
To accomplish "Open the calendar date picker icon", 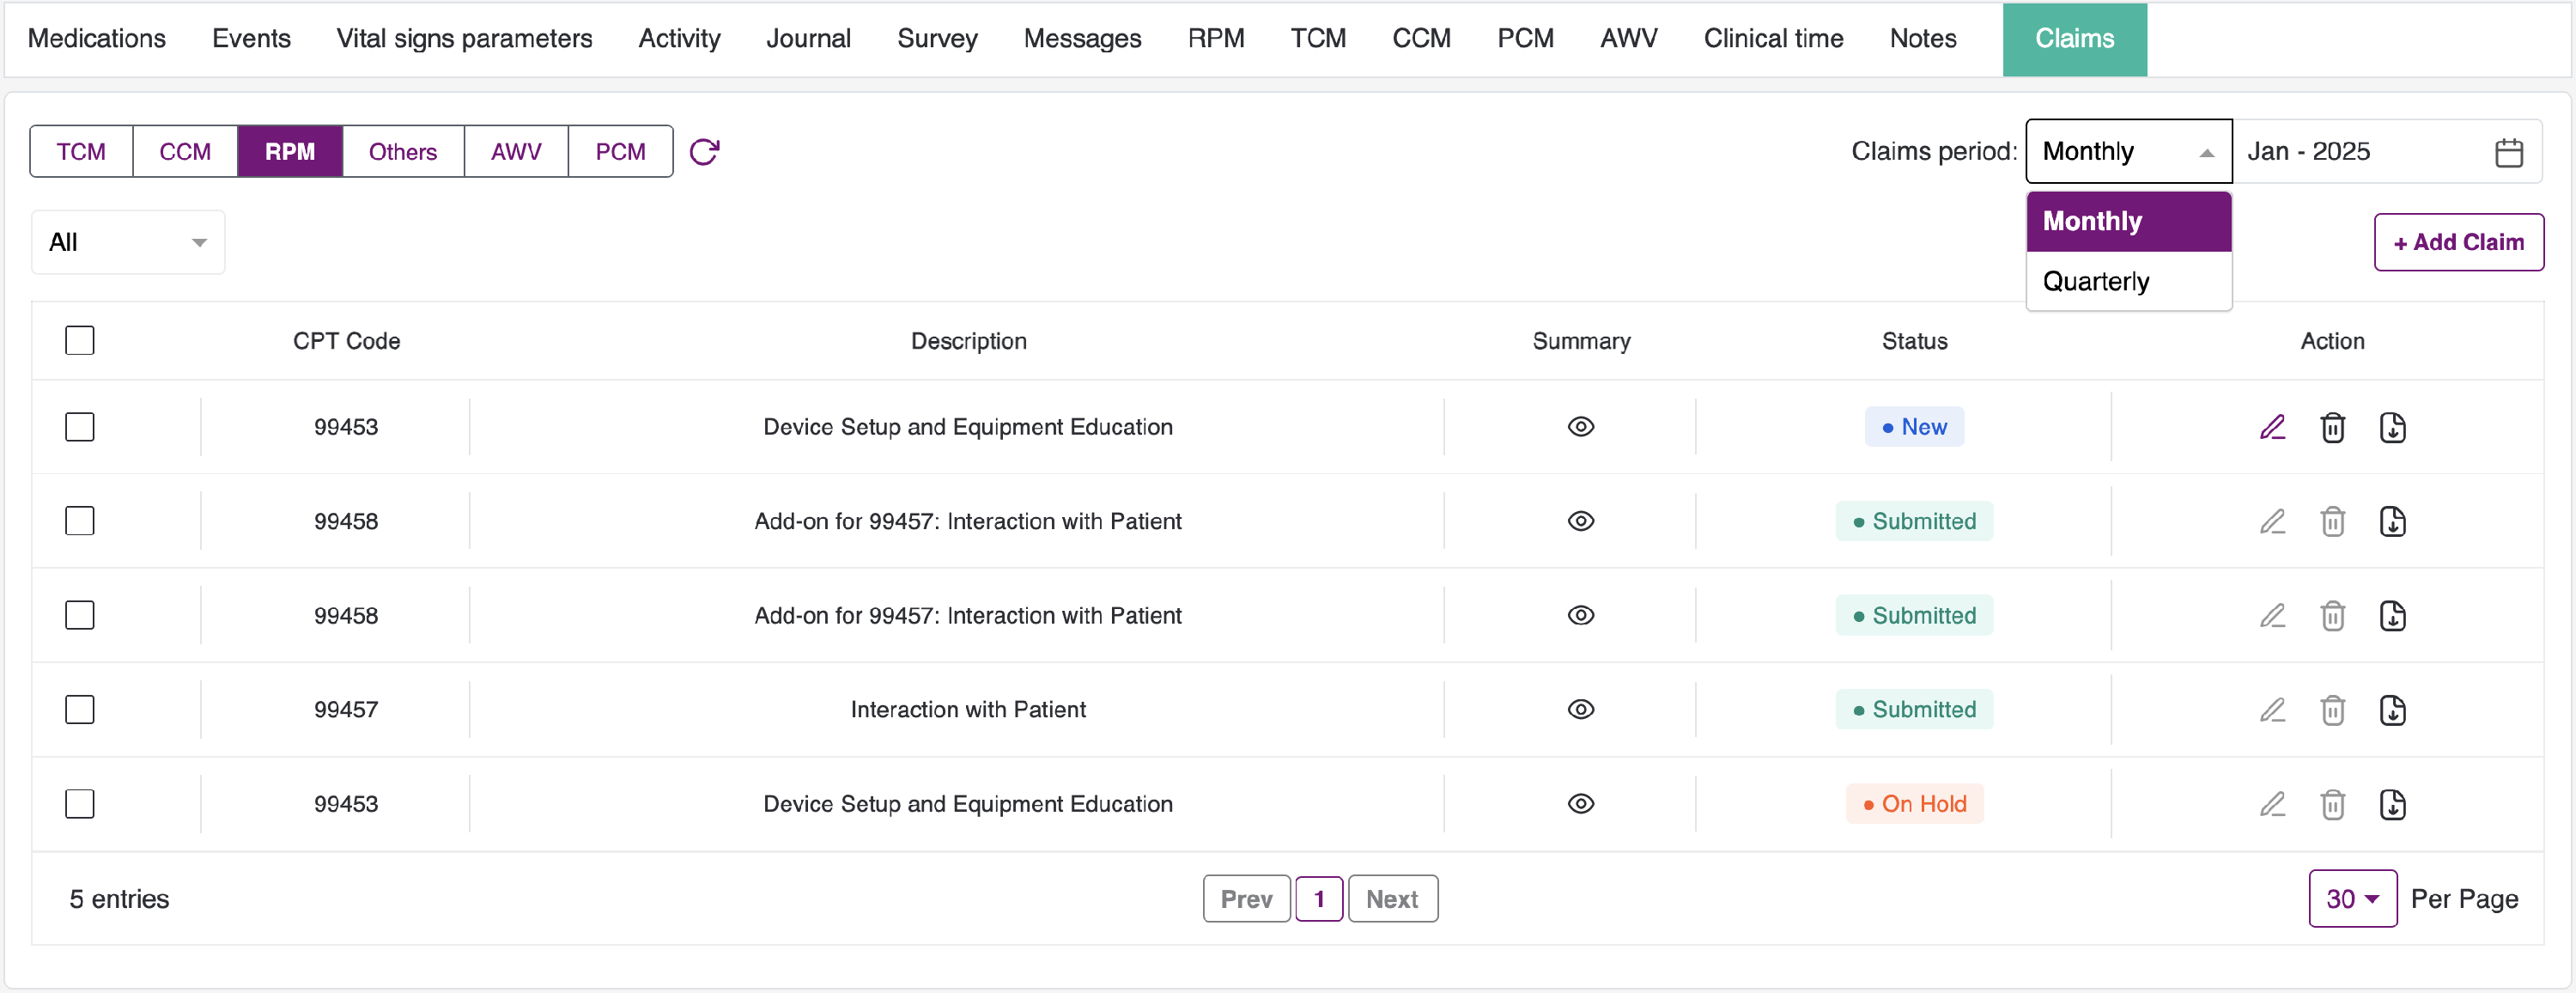I will coord(2508,152).
